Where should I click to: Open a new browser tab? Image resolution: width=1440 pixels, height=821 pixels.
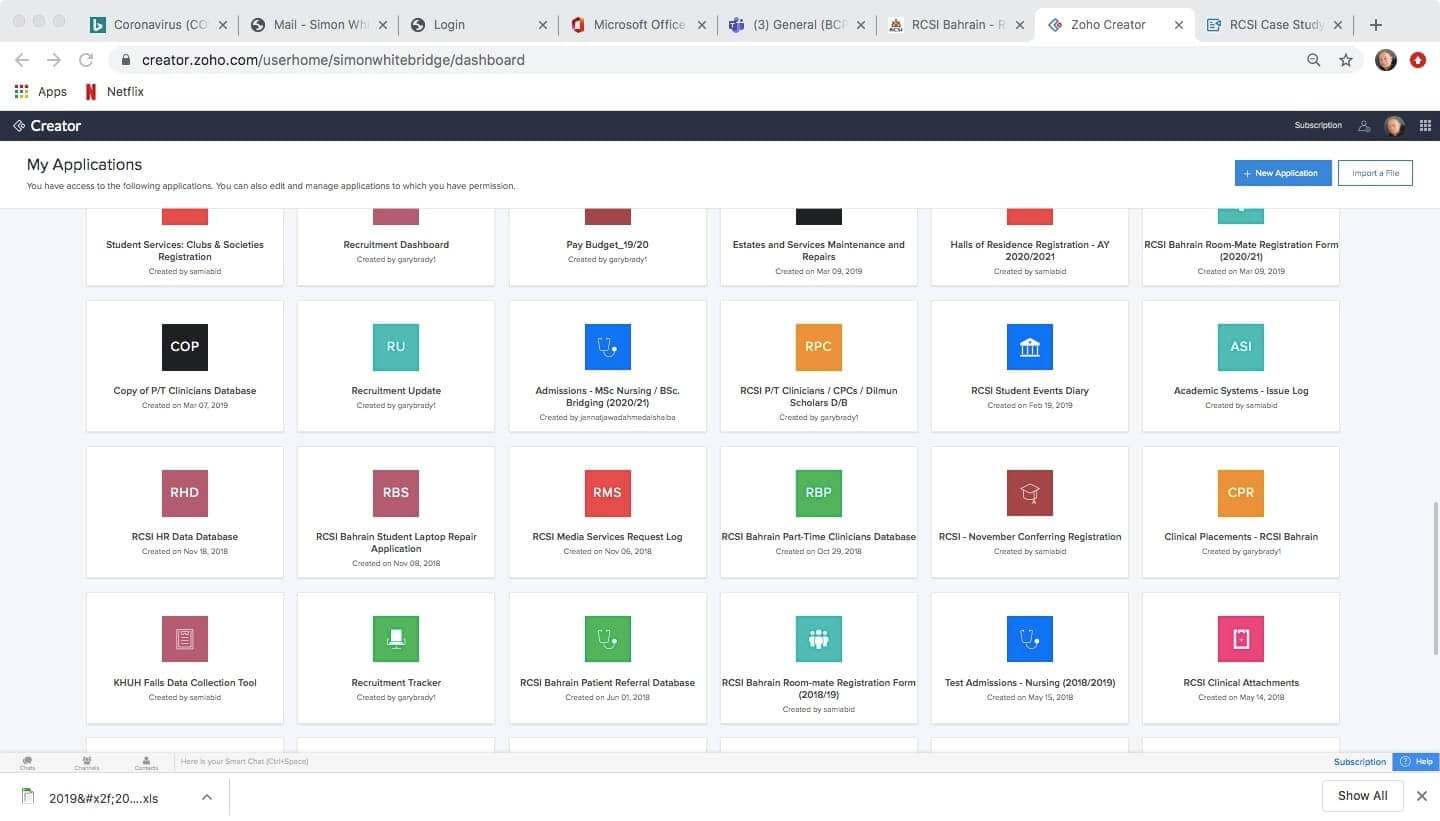coord(1376,24)
